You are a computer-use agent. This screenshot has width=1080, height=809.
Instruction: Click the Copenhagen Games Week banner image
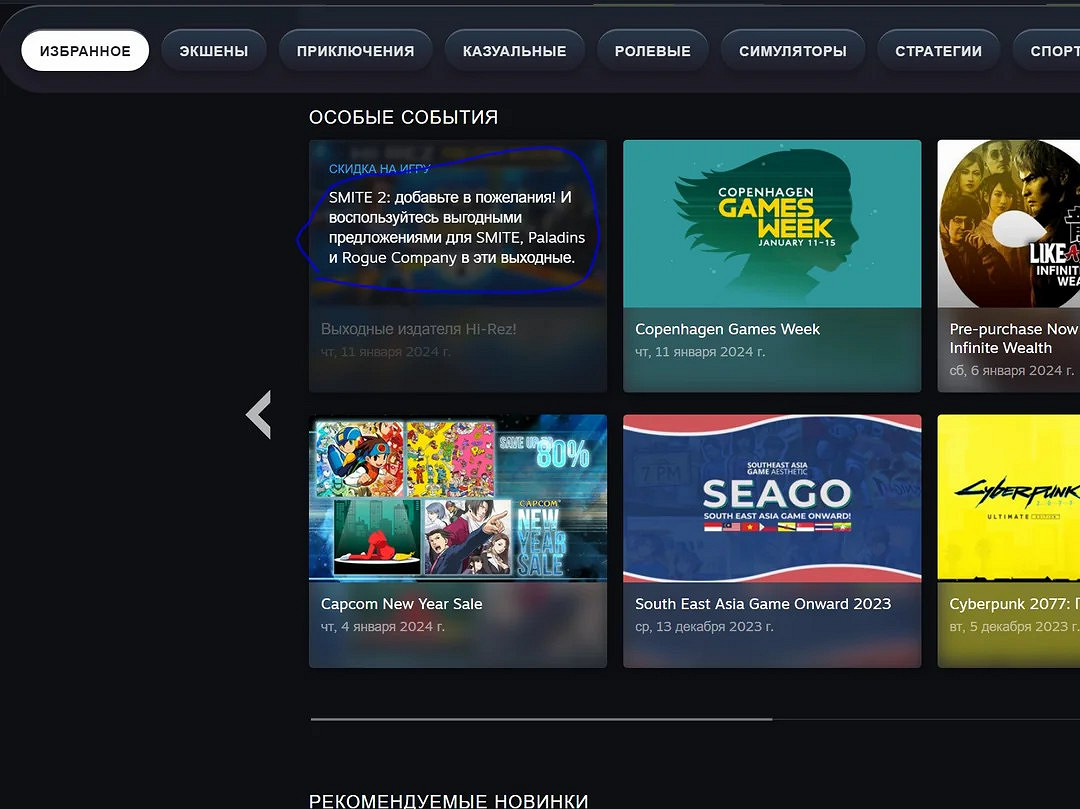(x=771, y=222)
